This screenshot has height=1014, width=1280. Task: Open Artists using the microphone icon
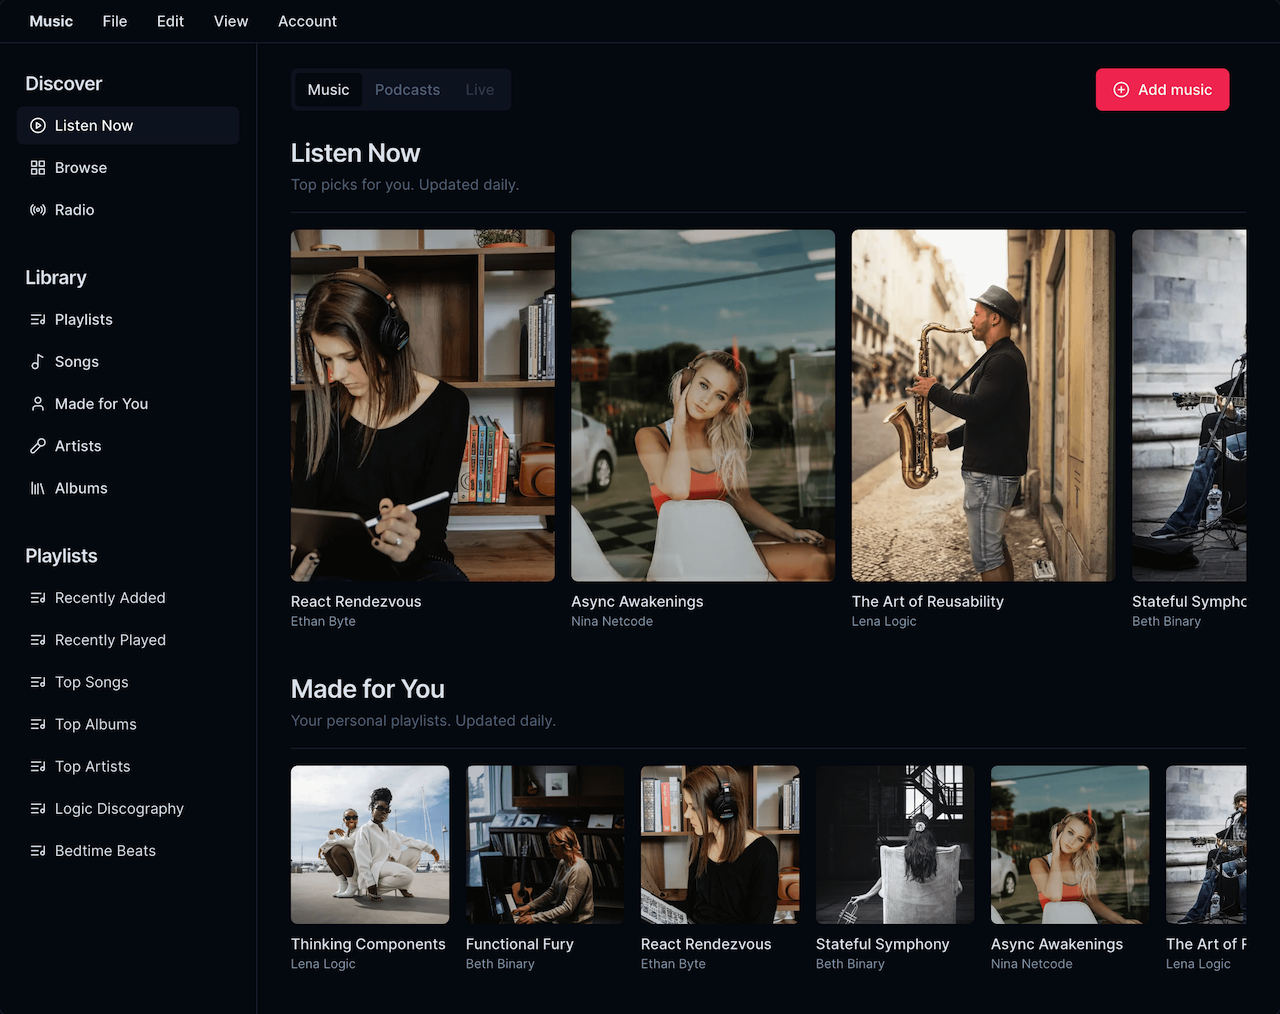click(37, 445)
